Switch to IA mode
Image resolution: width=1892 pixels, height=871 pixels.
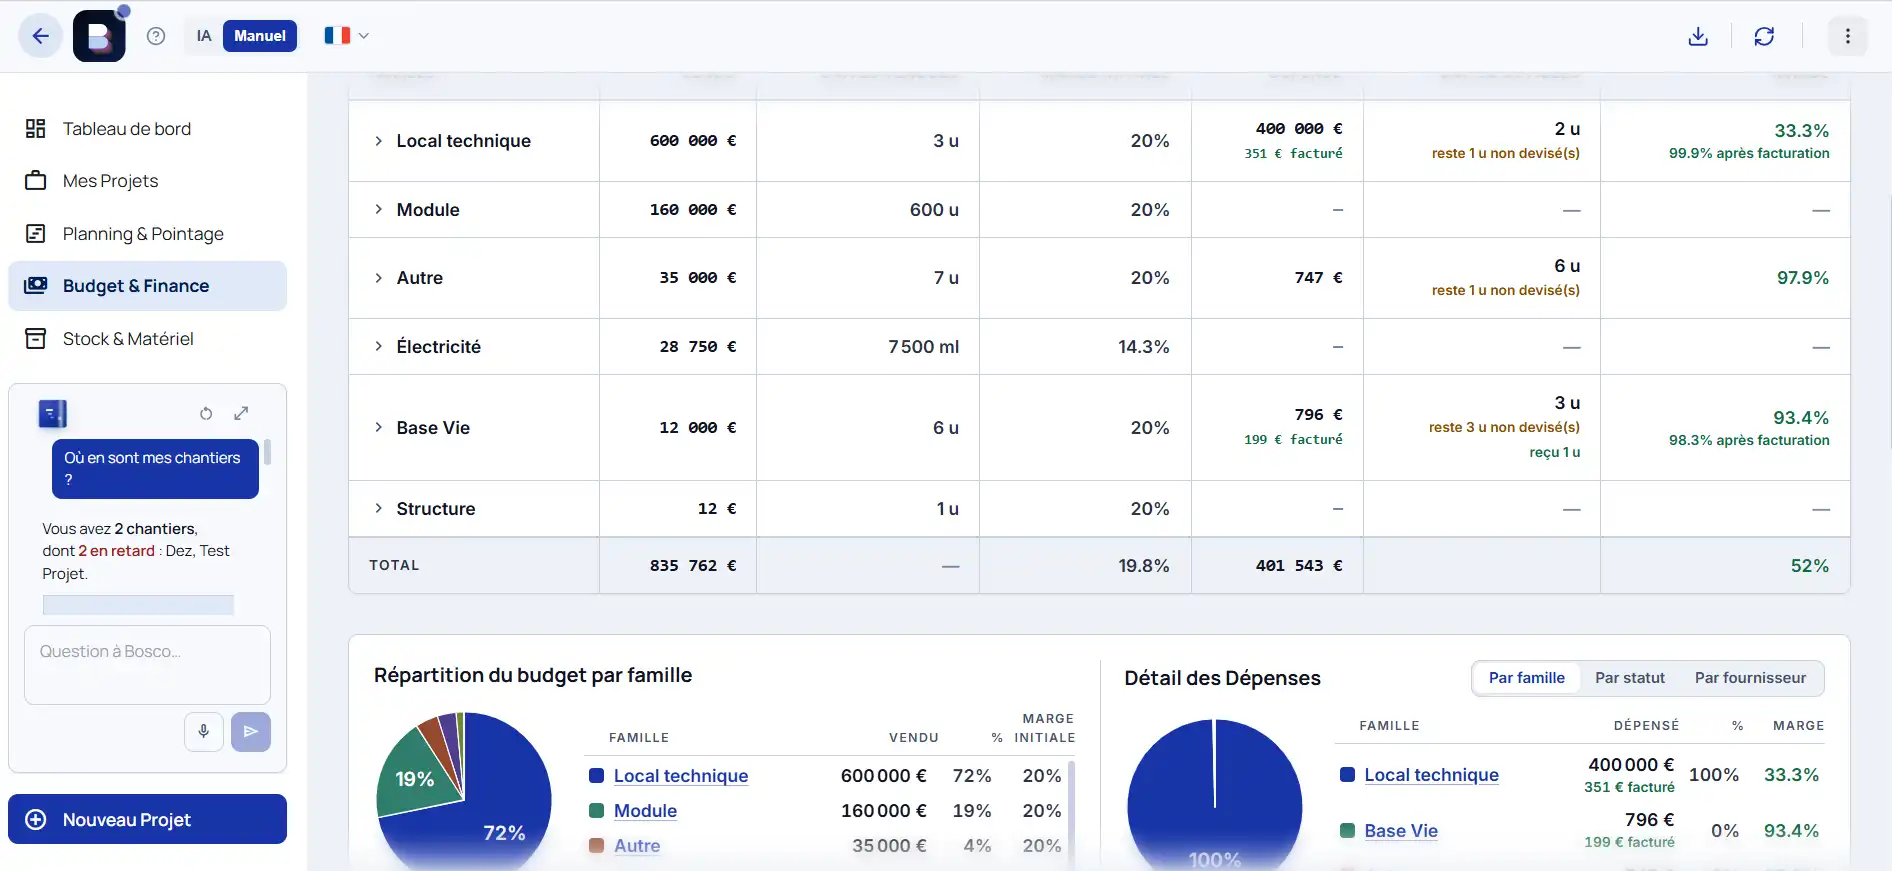[204, 36]
